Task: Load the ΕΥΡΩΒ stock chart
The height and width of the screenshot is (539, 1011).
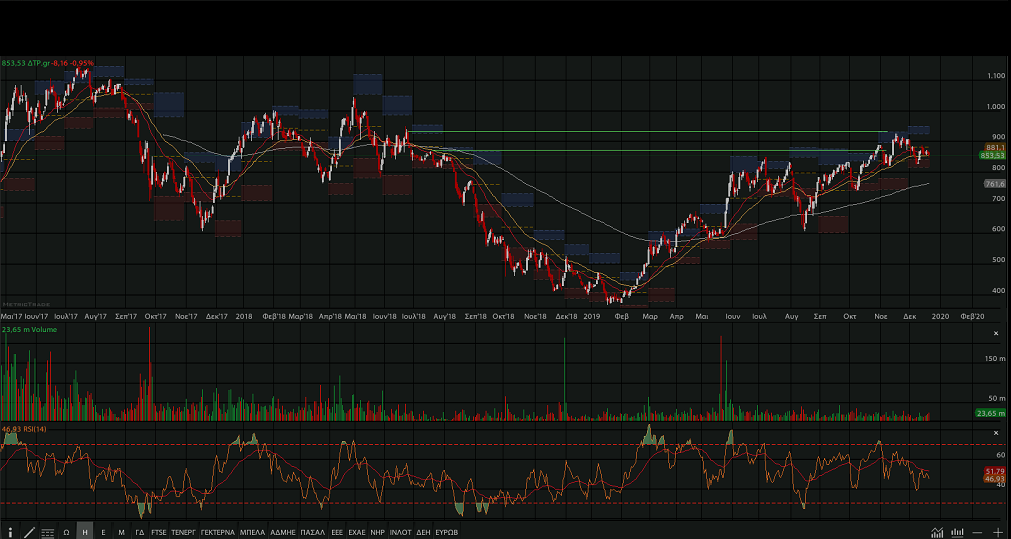Action: (x=447, y=532)
